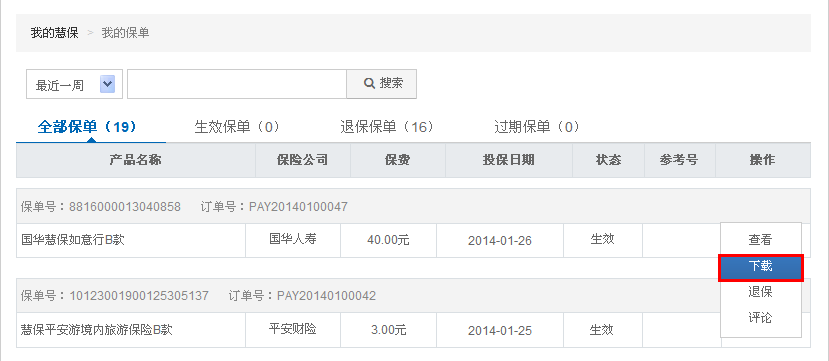Open the 最近一周 dropdown arrow
Screen dimensions: 829x361
[x=107, y=84]
